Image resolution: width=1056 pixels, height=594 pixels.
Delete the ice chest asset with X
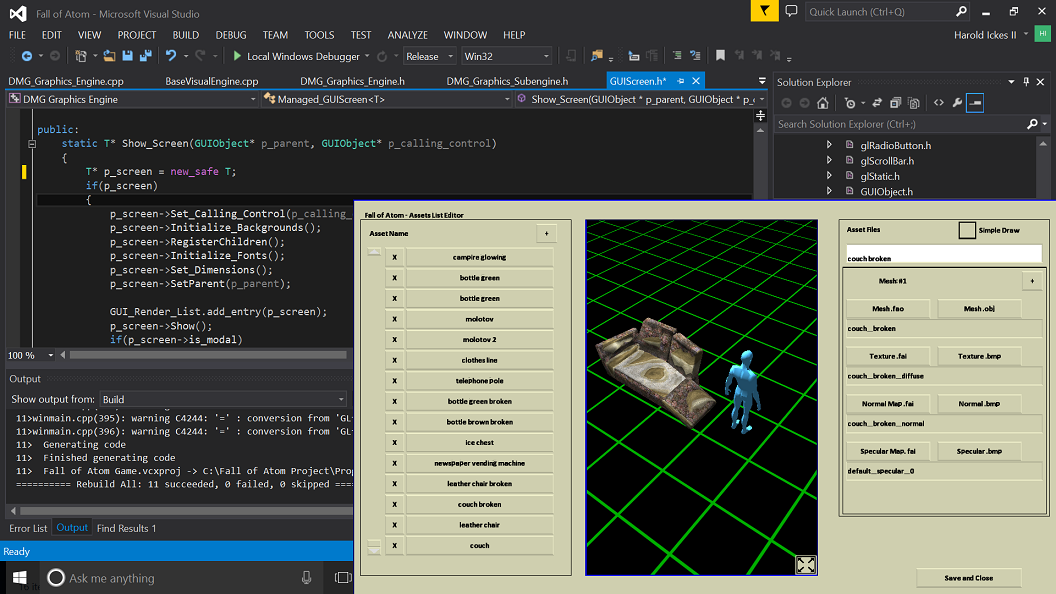pos(395,442)
